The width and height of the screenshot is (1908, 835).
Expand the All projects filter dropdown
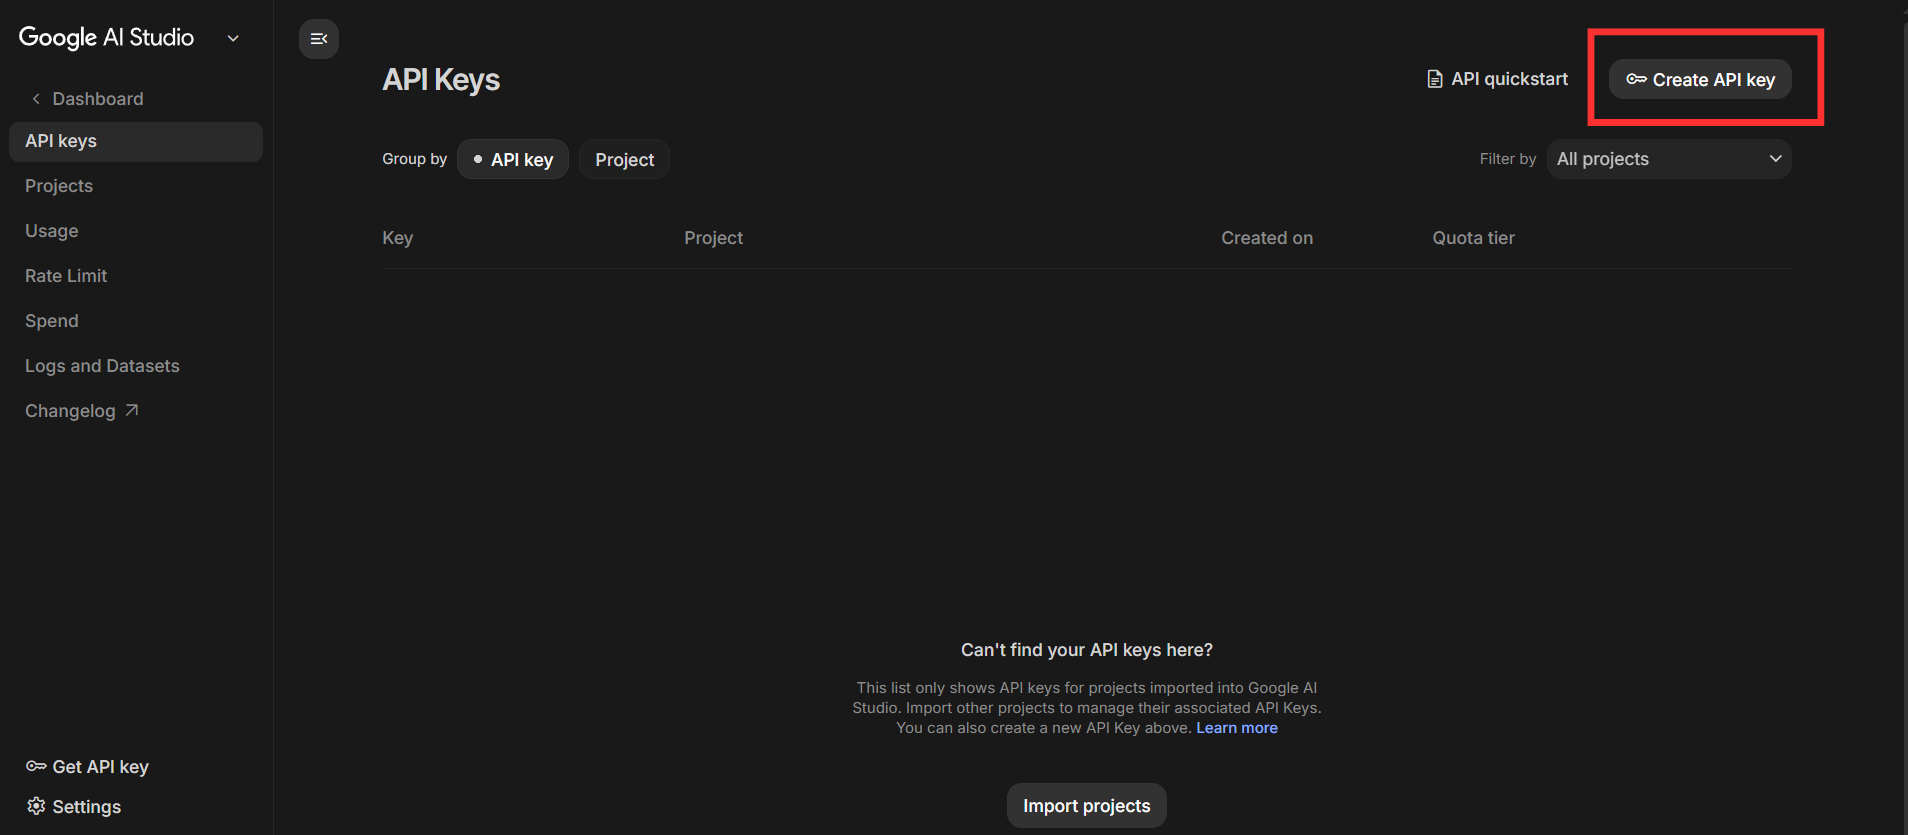1669,159
